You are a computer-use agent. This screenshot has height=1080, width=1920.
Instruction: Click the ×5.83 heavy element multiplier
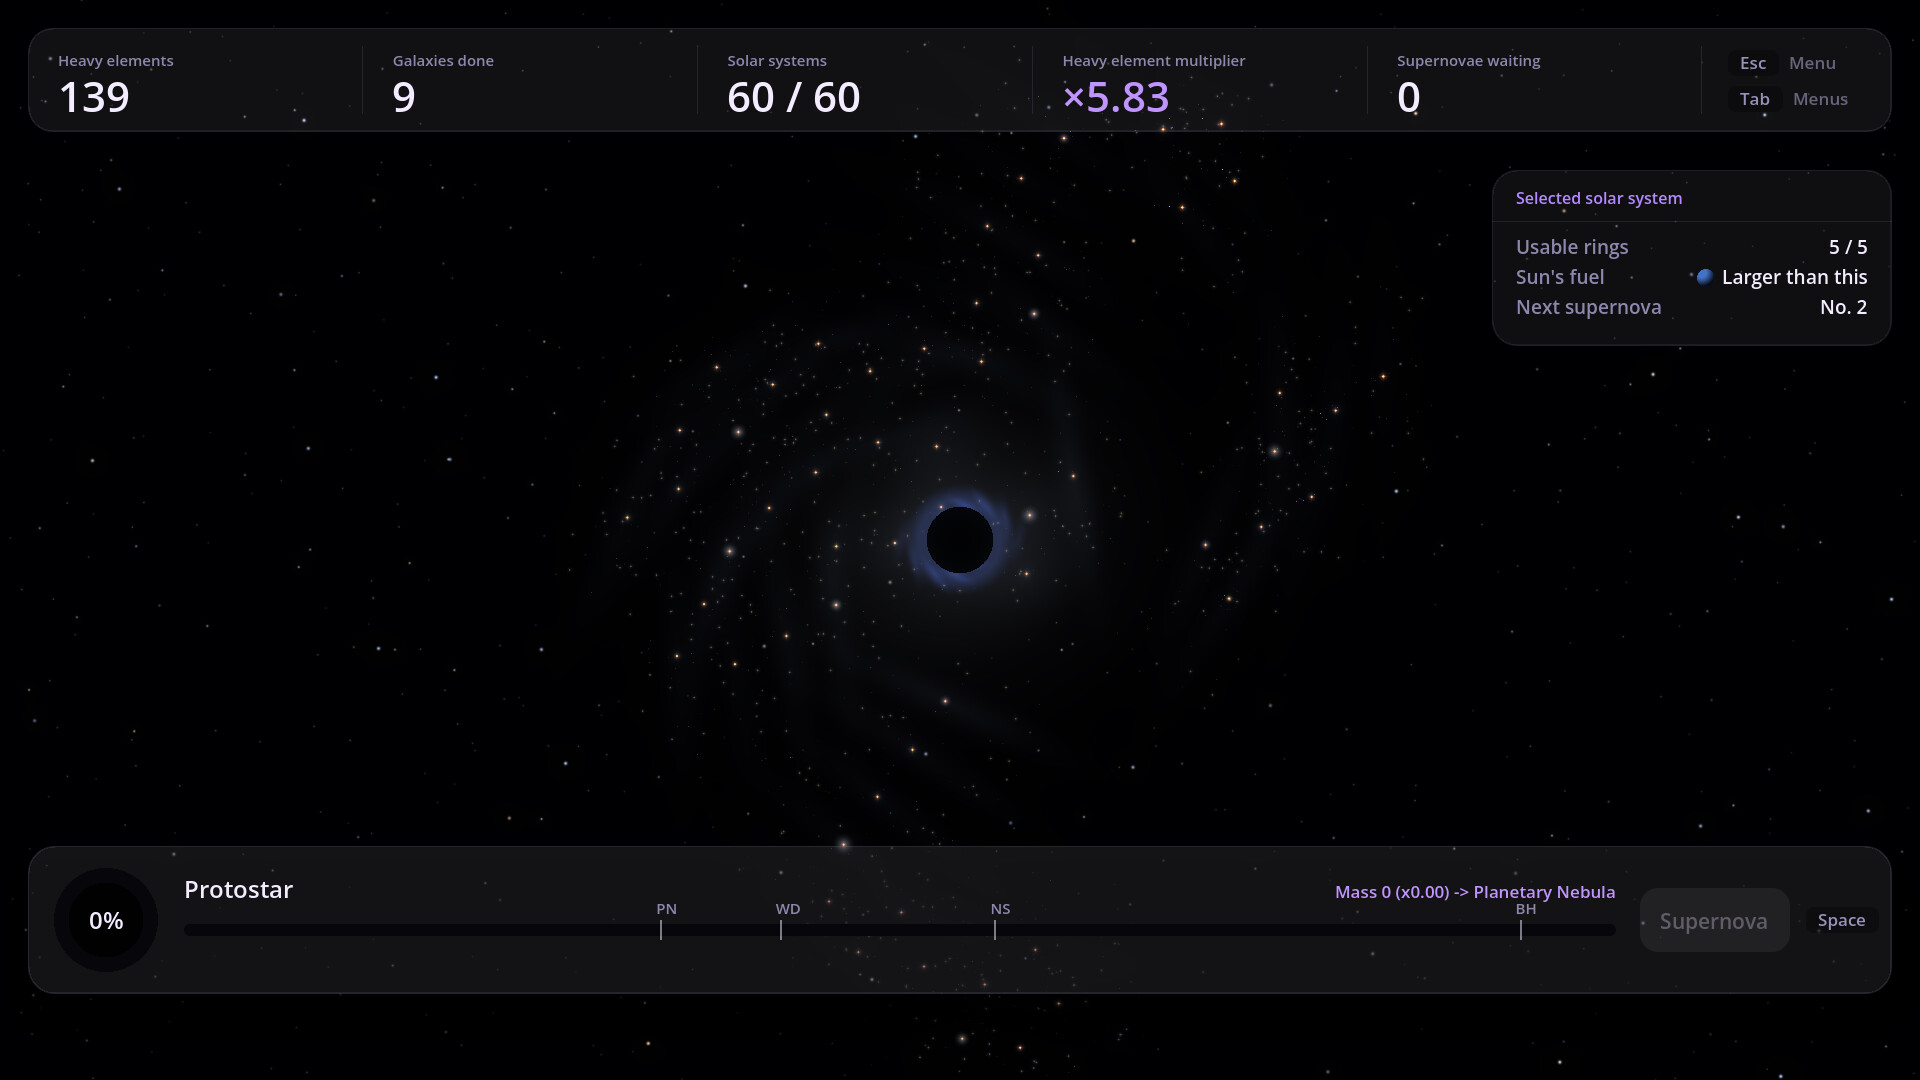[x=1116, y=98]
